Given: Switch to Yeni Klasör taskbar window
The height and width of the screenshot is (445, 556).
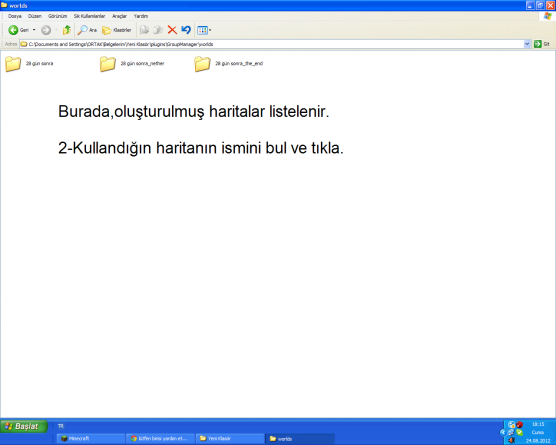Looking at the screenshot, I should pyautogui.click(x=230, y=439).
